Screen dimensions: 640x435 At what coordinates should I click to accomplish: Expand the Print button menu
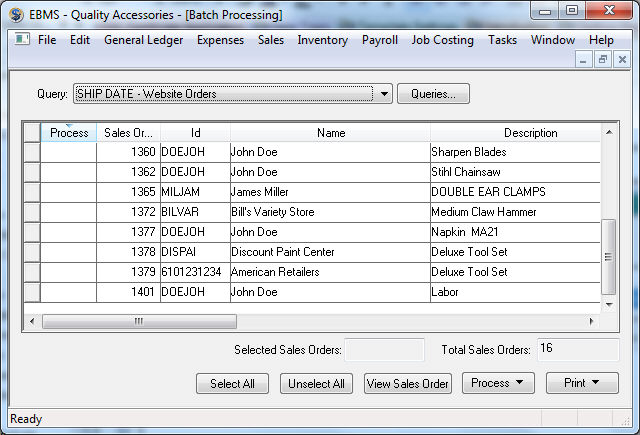pyautogui.click(x=582, y=383)
